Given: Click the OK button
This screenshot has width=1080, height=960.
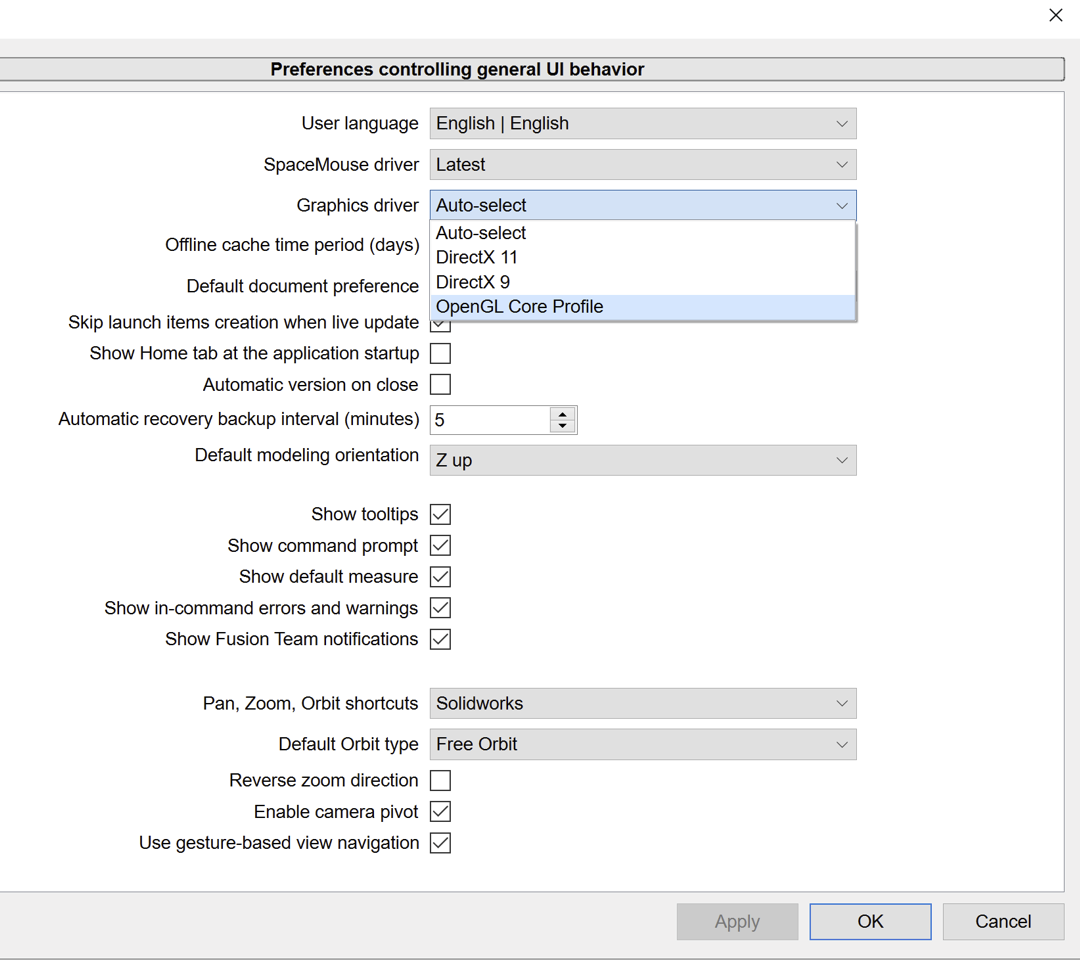Looking at the screenshot, I should (870, 921).
